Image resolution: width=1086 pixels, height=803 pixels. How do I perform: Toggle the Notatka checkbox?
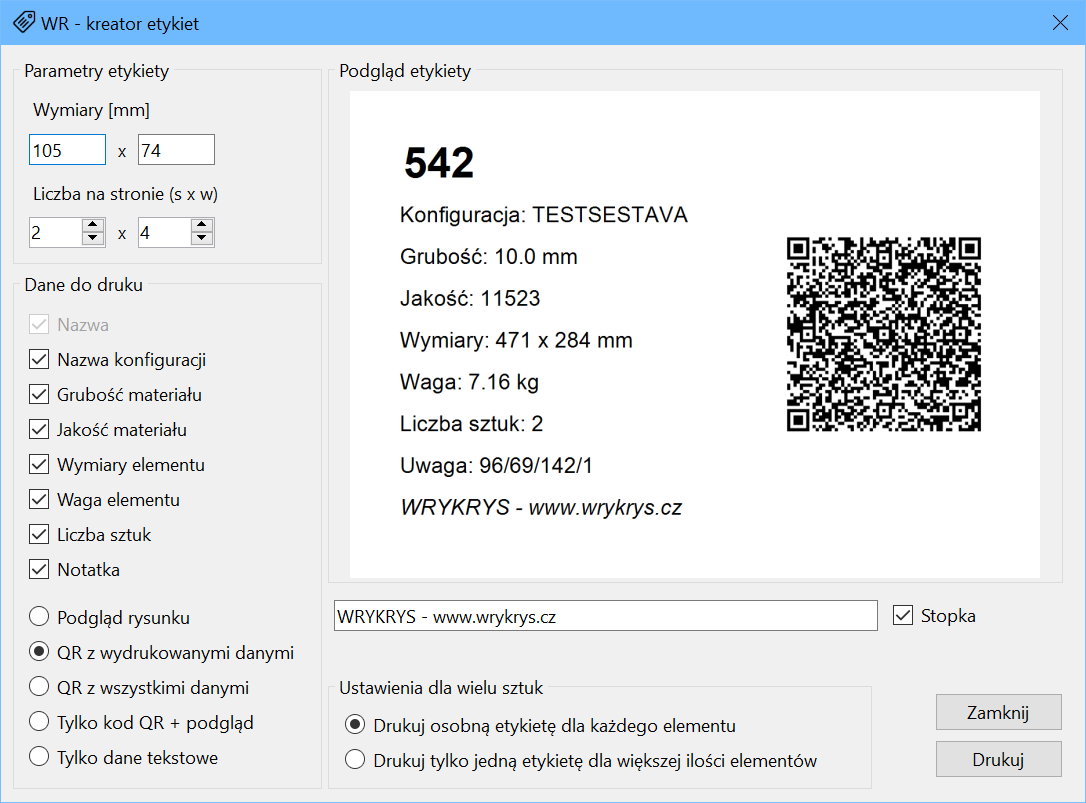pyautogui.click(x=39, y=570)
